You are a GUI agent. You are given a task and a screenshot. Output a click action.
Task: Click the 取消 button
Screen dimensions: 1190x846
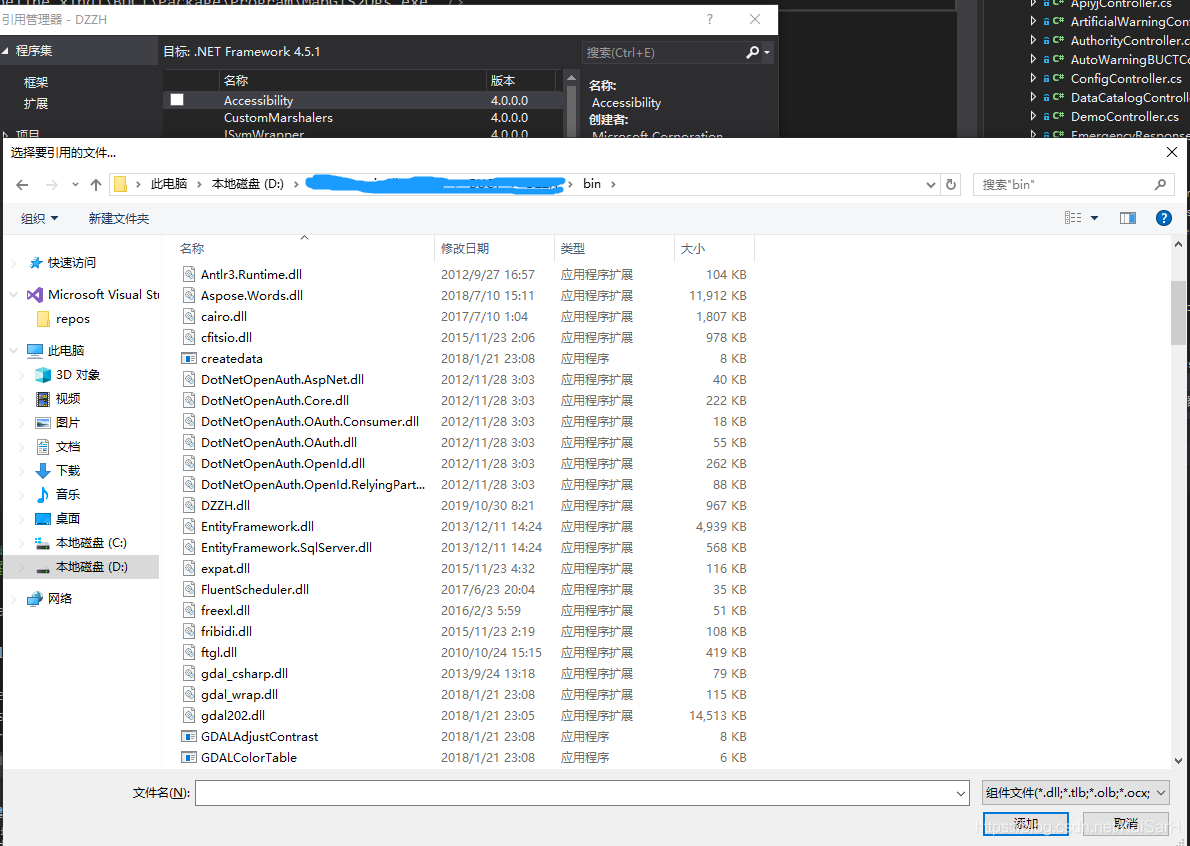[1125, 824]
